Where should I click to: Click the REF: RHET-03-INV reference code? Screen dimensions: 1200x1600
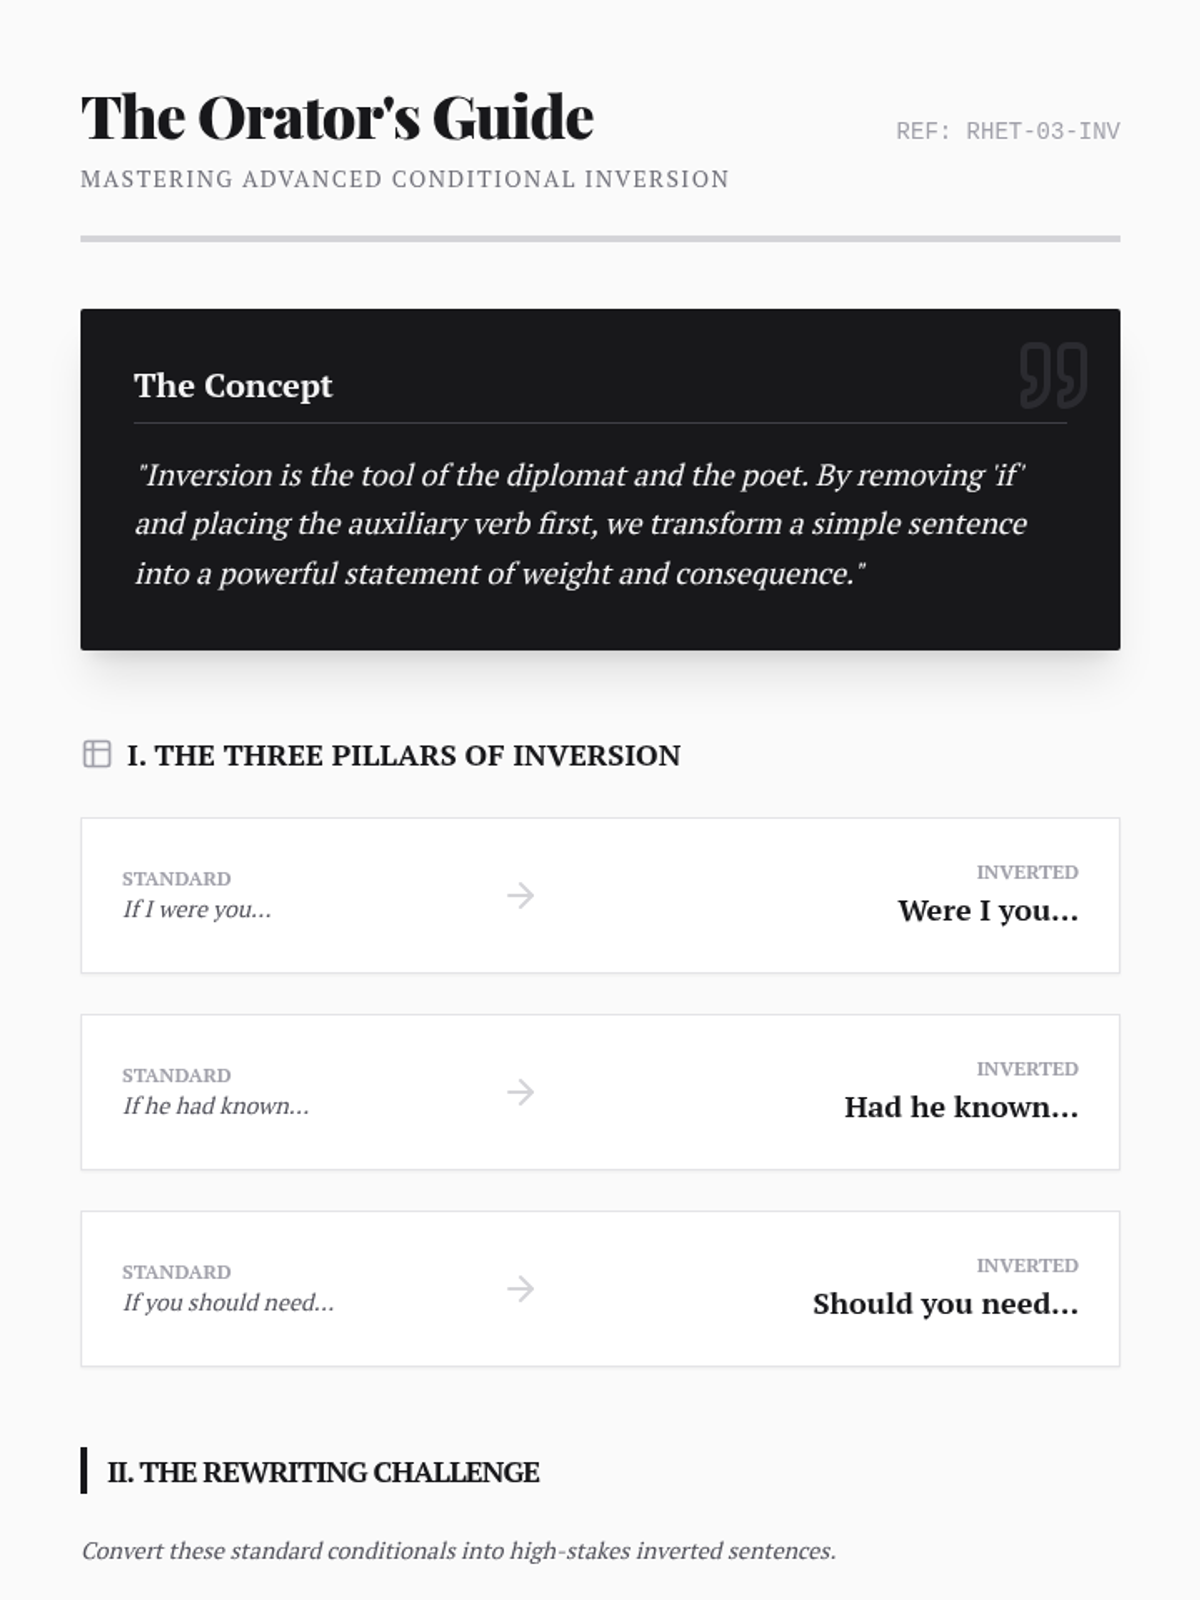1007,132
